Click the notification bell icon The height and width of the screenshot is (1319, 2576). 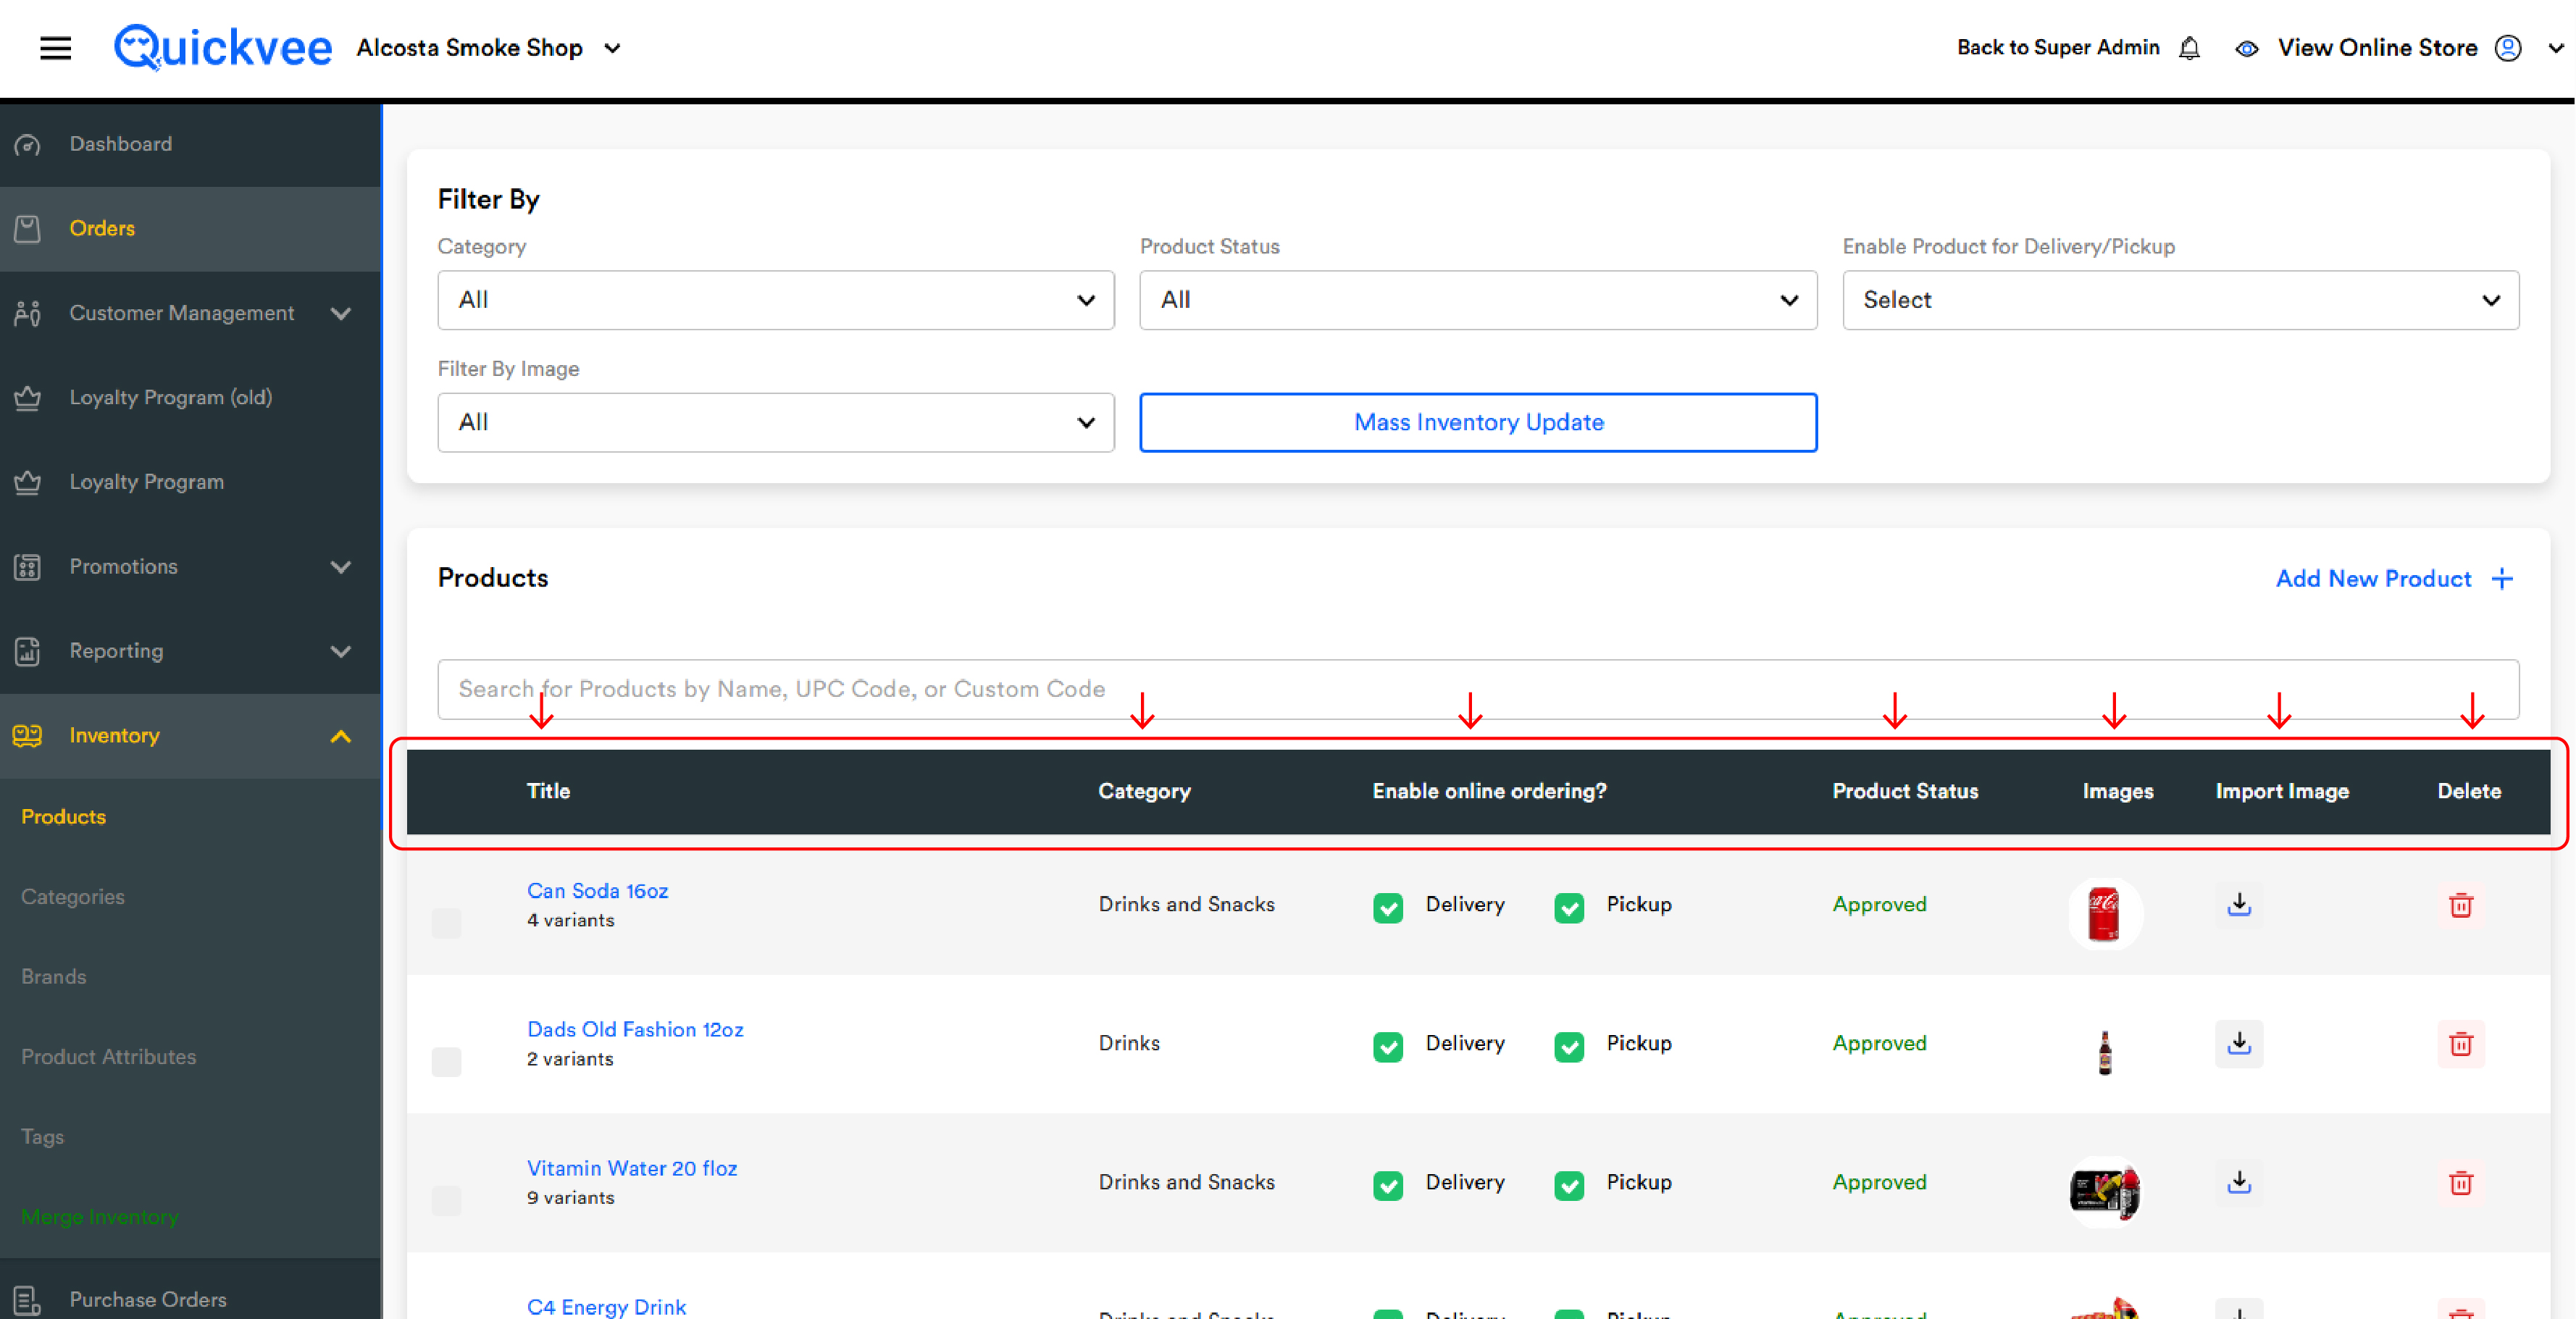(2190, 48)
